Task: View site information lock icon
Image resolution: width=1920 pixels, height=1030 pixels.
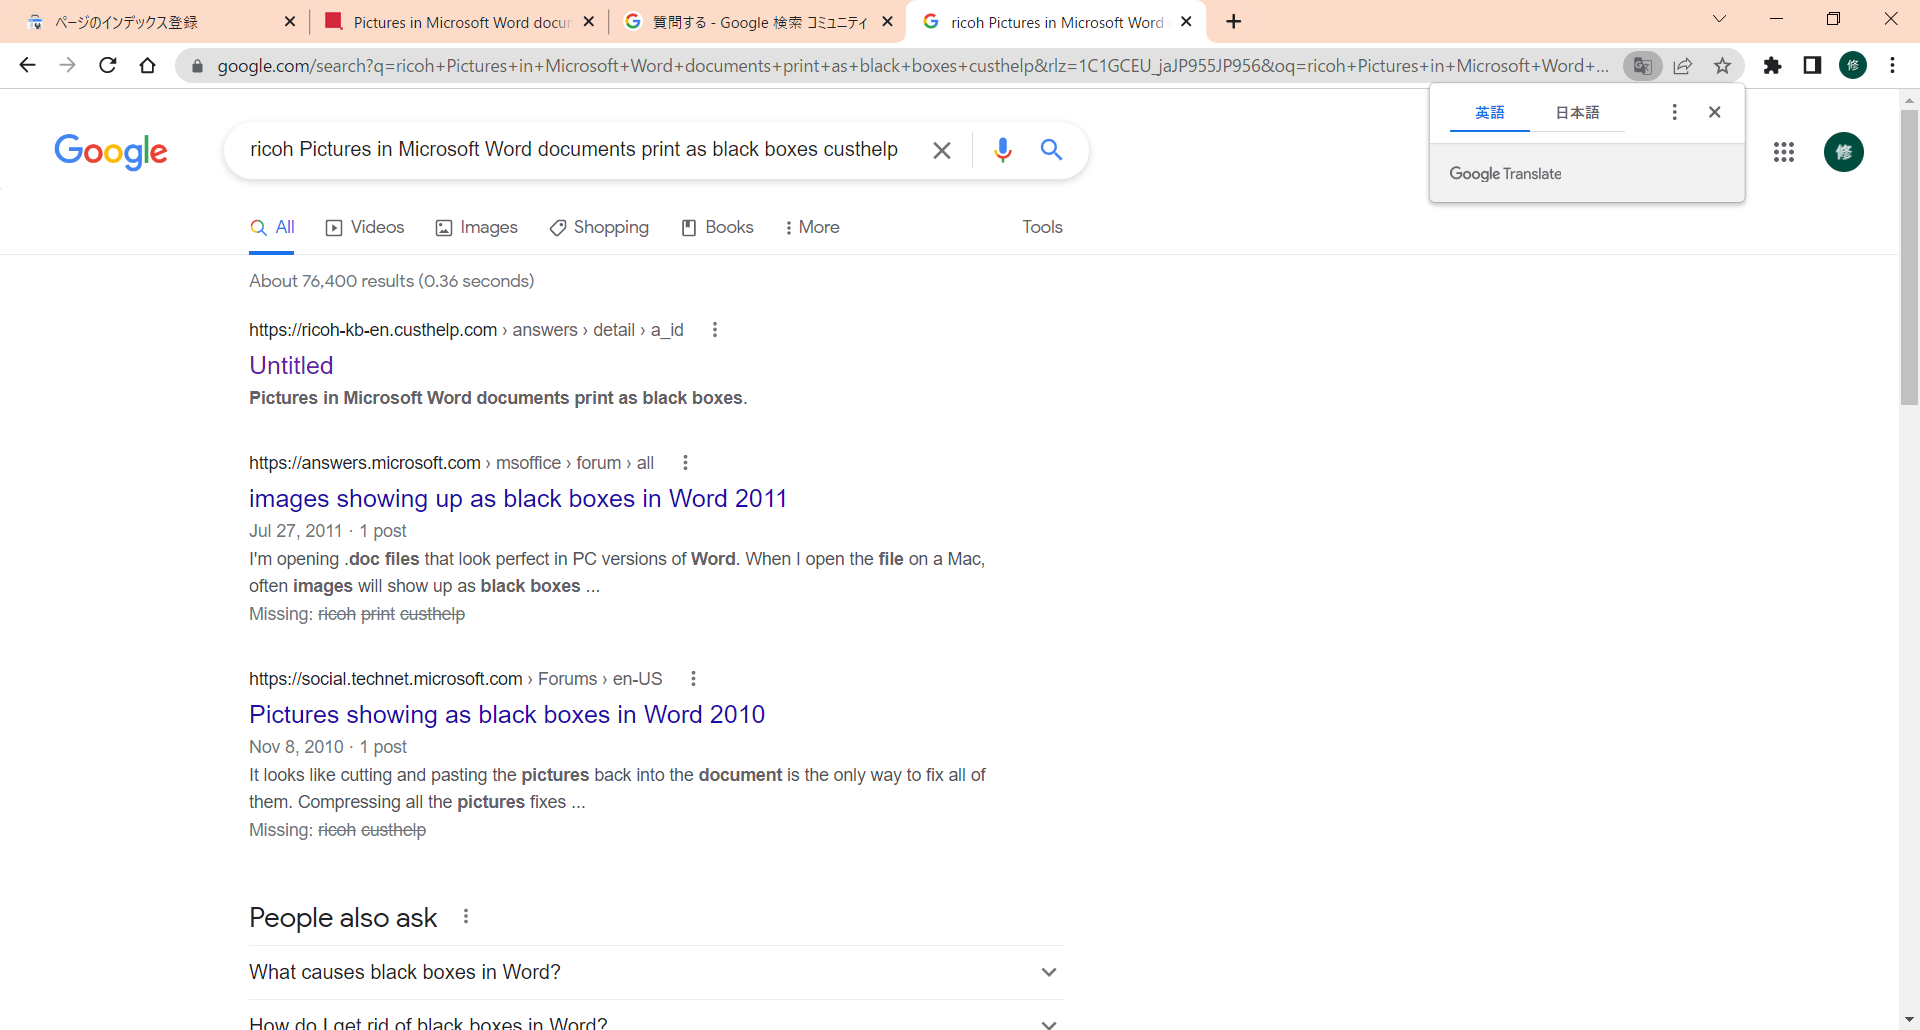Action: pyautogui.click(x=197, y=66)
